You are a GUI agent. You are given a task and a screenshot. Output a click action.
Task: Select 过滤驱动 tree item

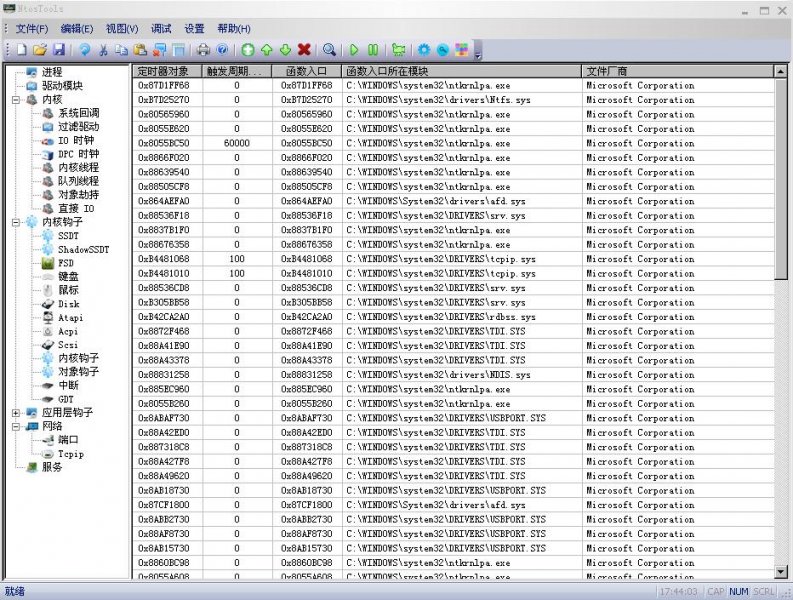tap(79, 127)
